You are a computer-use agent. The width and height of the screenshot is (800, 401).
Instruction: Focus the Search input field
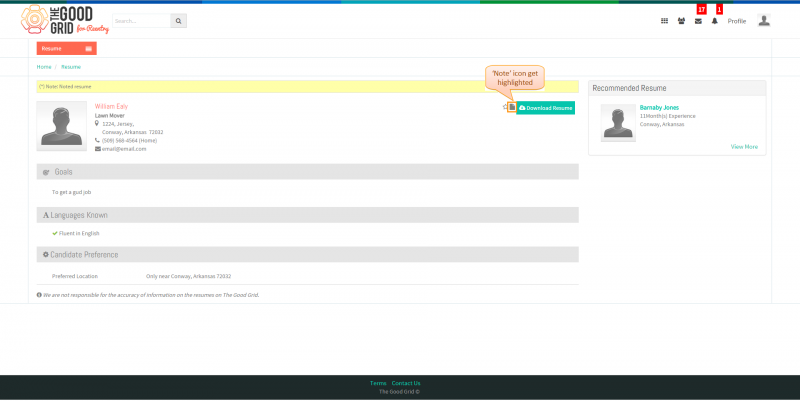(x=141, y=21)
